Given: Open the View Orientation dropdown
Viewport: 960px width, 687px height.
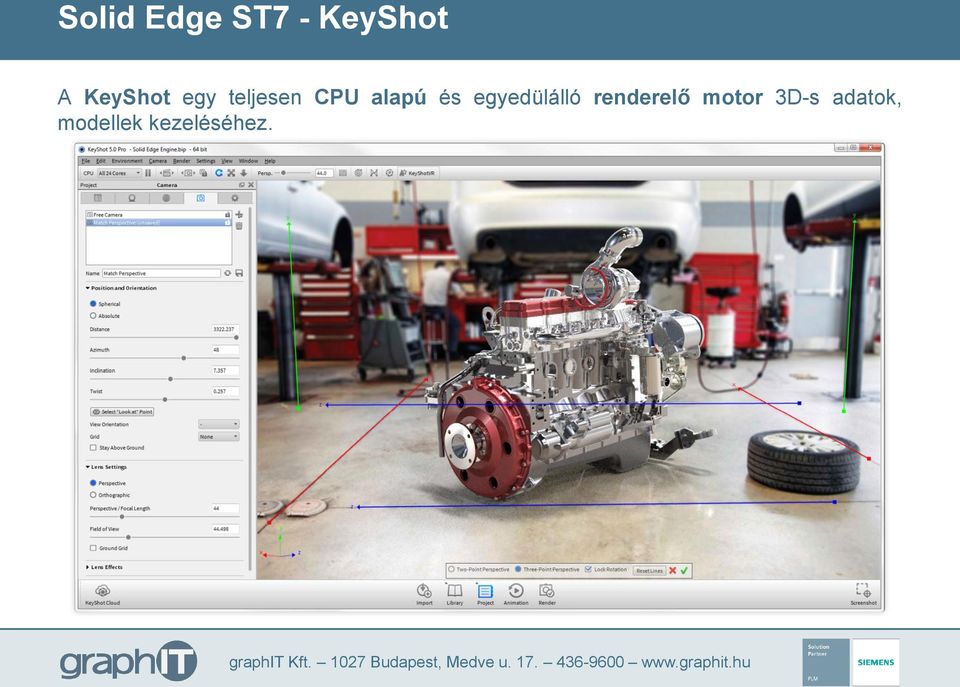Looking at the screenshot, I should click(x=219, y=424).
